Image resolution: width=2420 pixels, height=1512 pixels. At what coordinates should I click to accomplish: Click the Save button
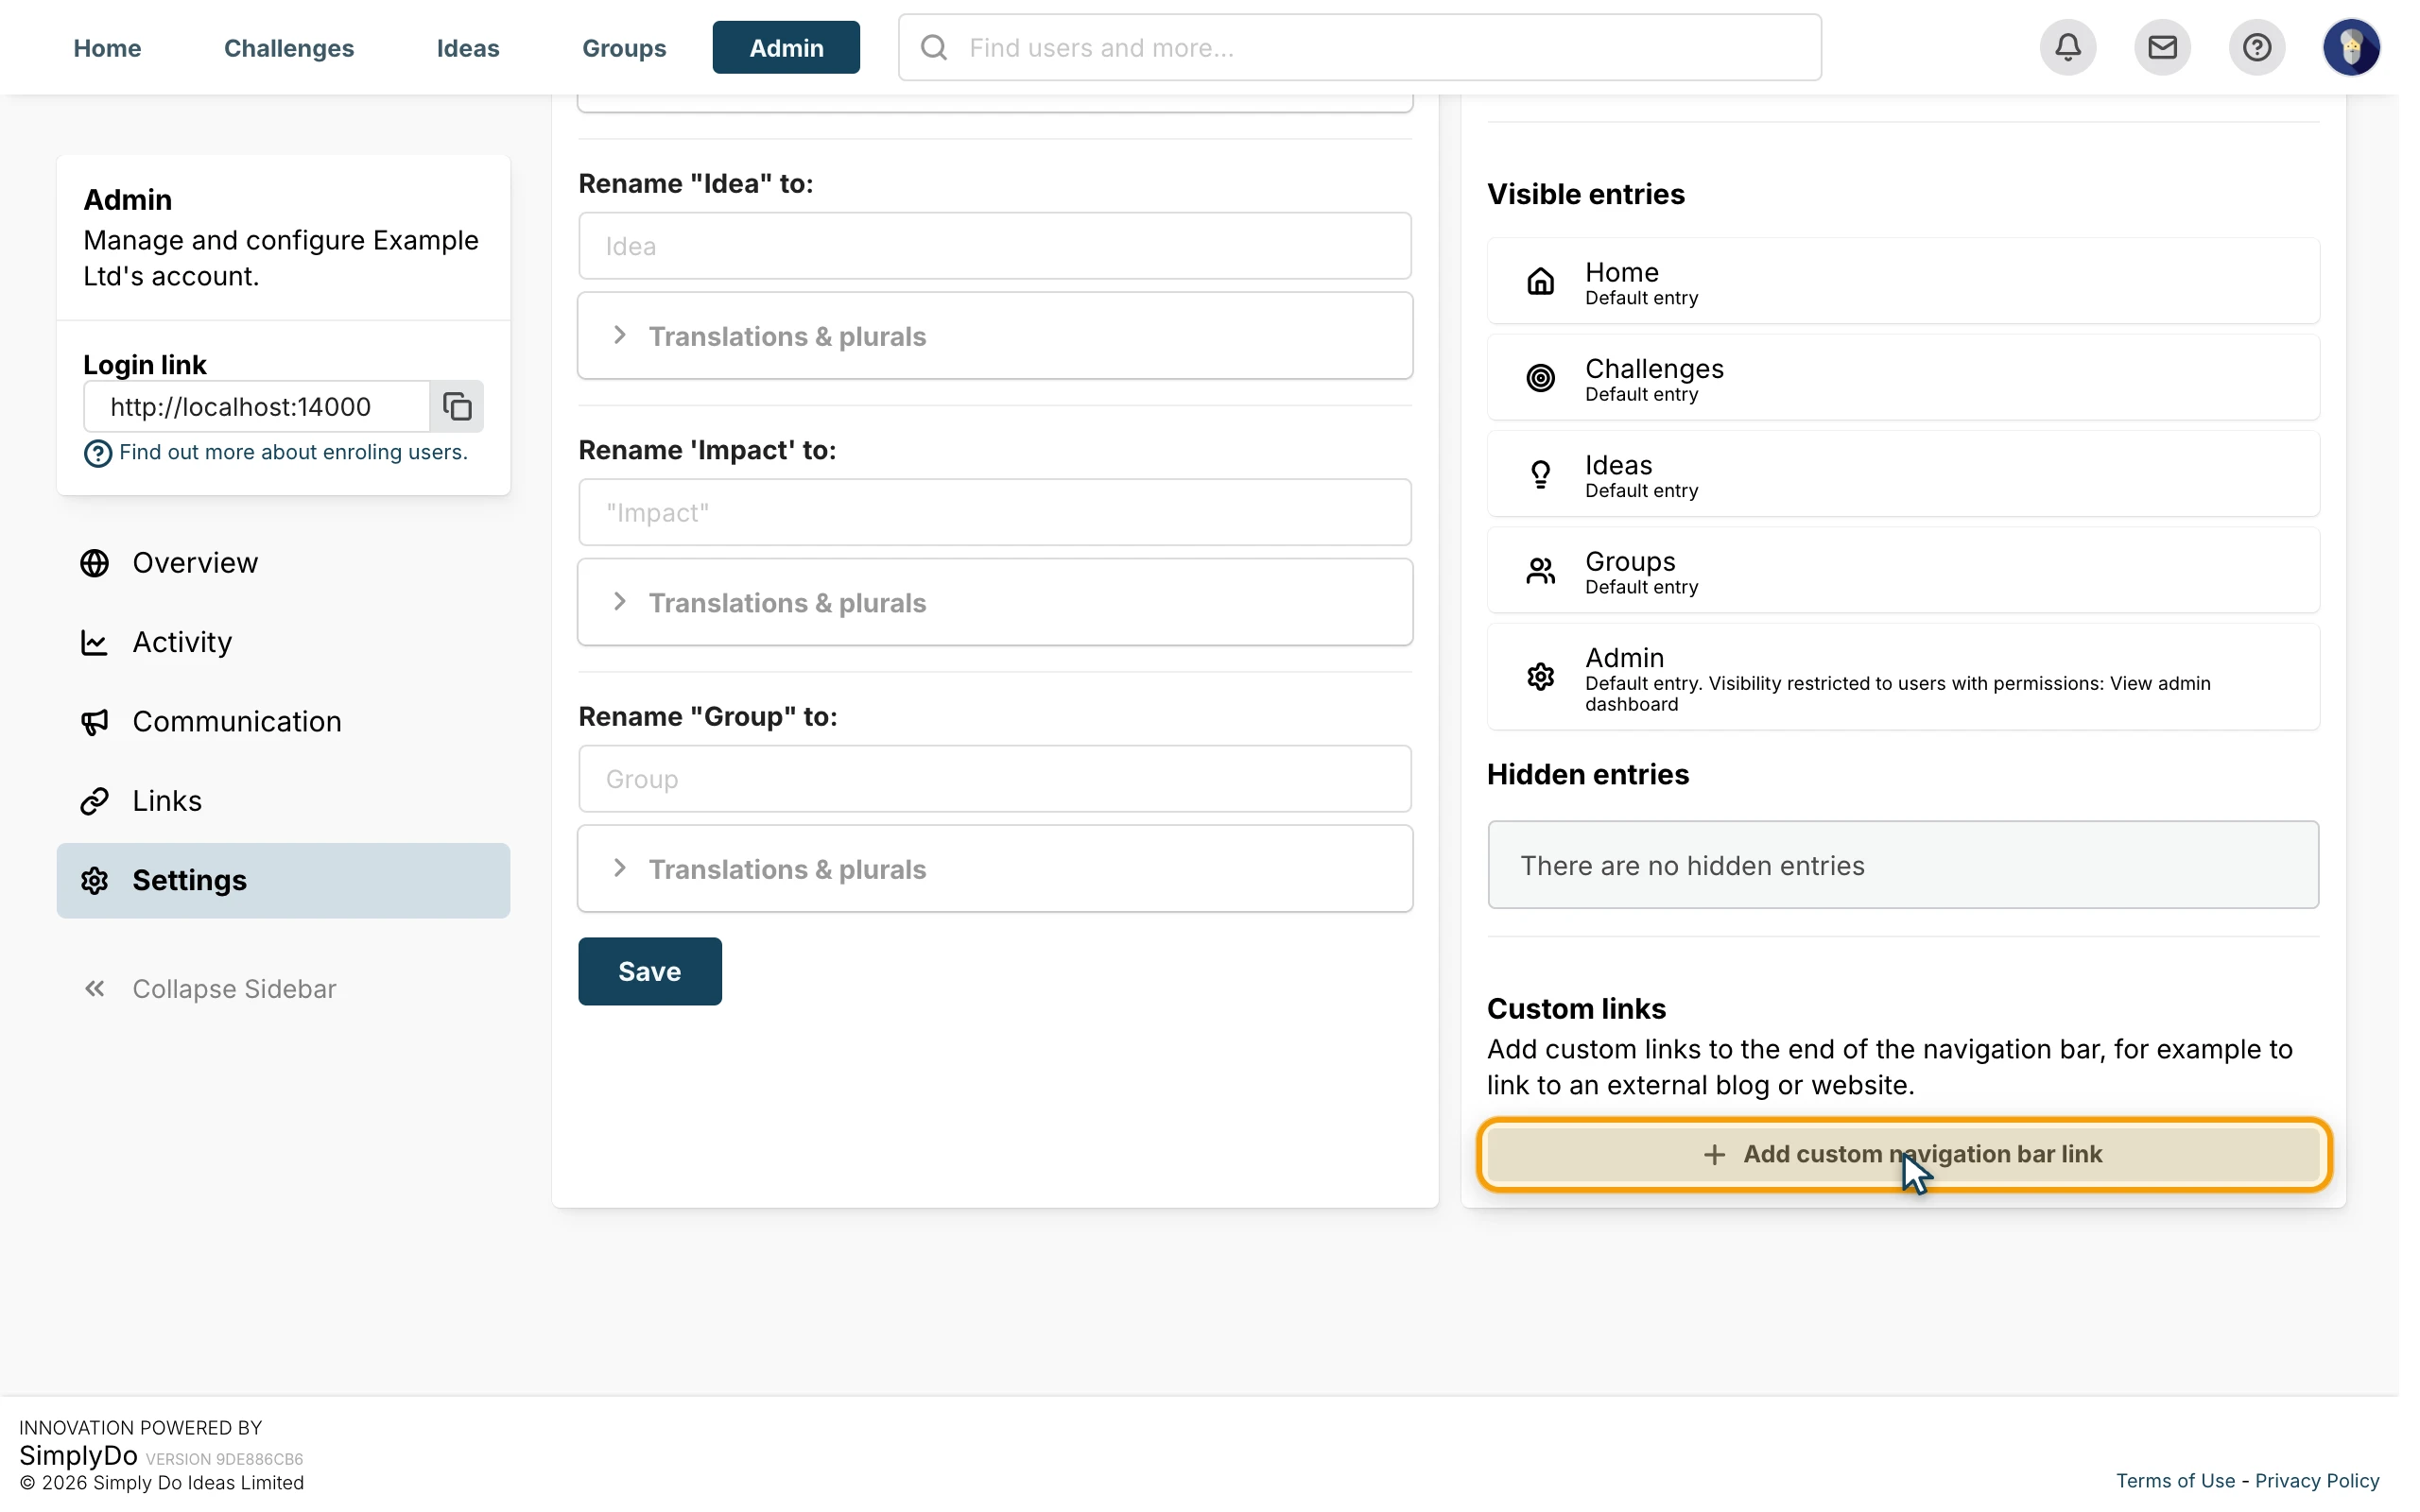click(x=650, y=971)
